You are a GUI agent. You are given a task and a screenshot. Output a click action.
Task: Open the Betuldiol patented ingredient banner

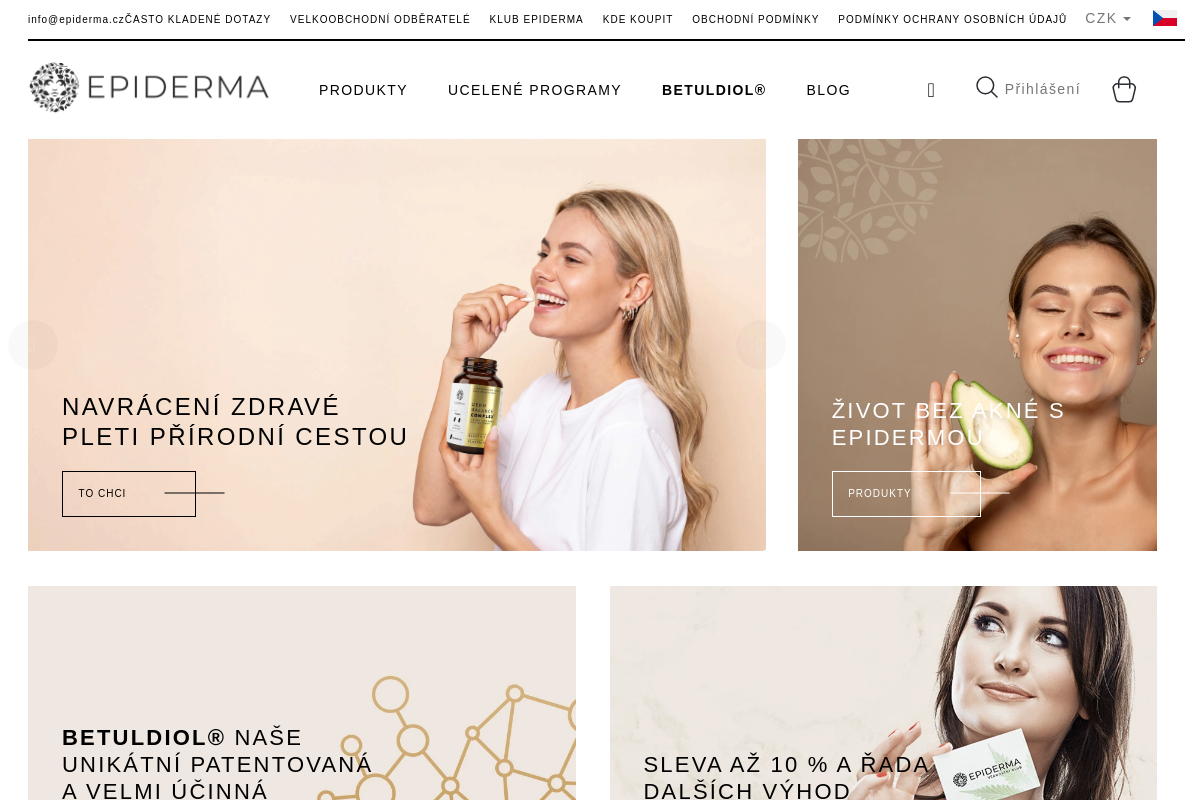pyautogui.click(x=302, y=693)
